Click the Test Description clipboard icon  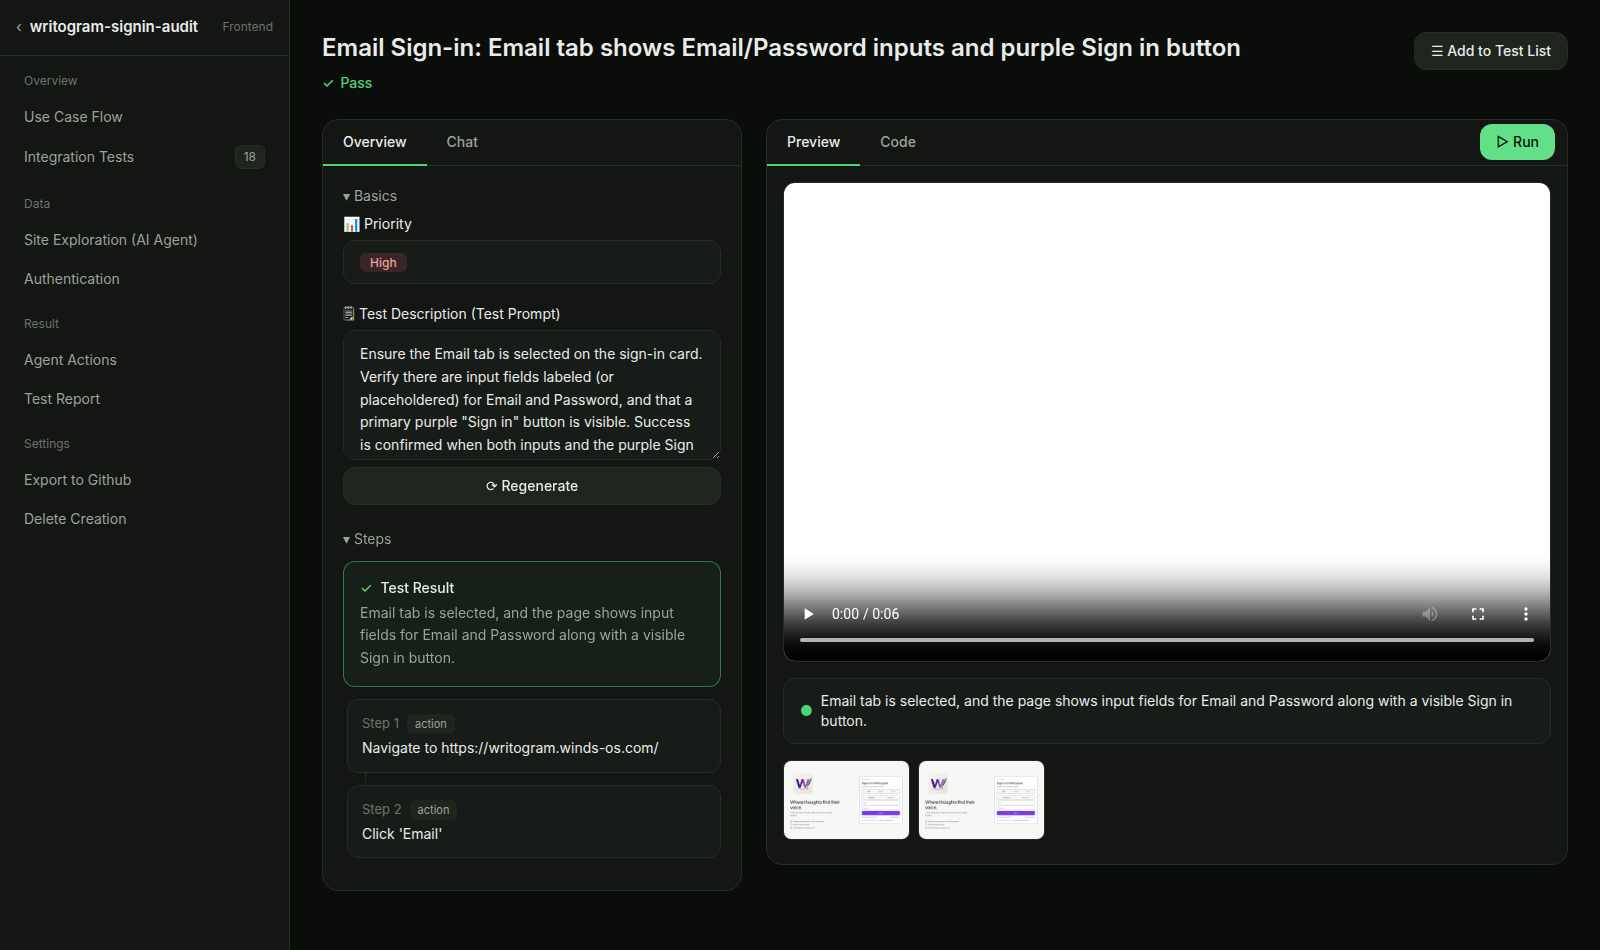click(349, 314)
